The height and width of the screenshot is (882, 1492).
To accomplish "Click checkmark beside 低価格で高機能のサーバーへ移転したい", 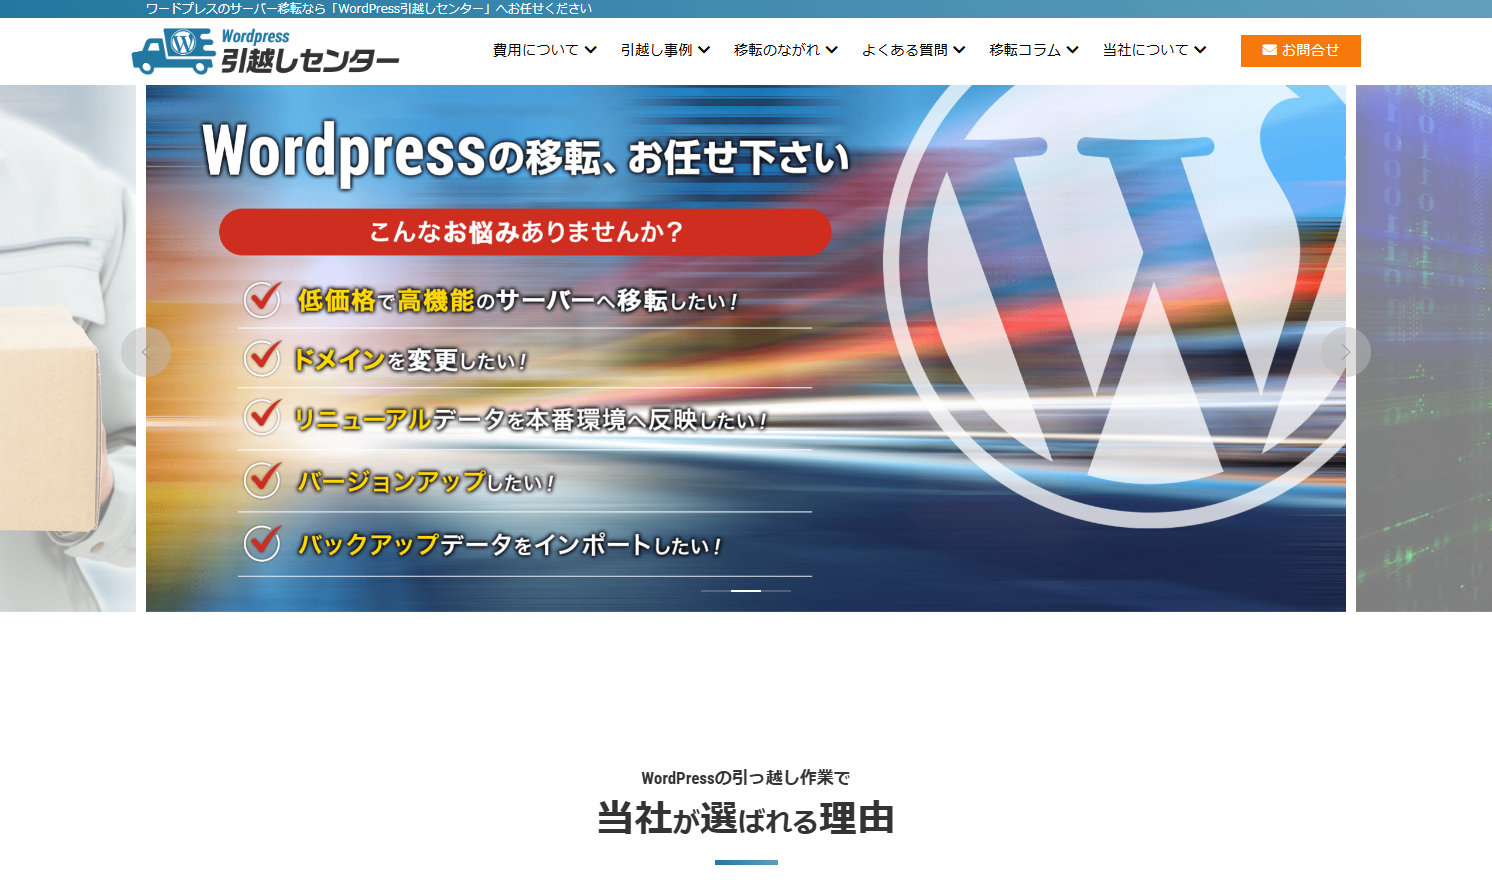I will [263, 298].
